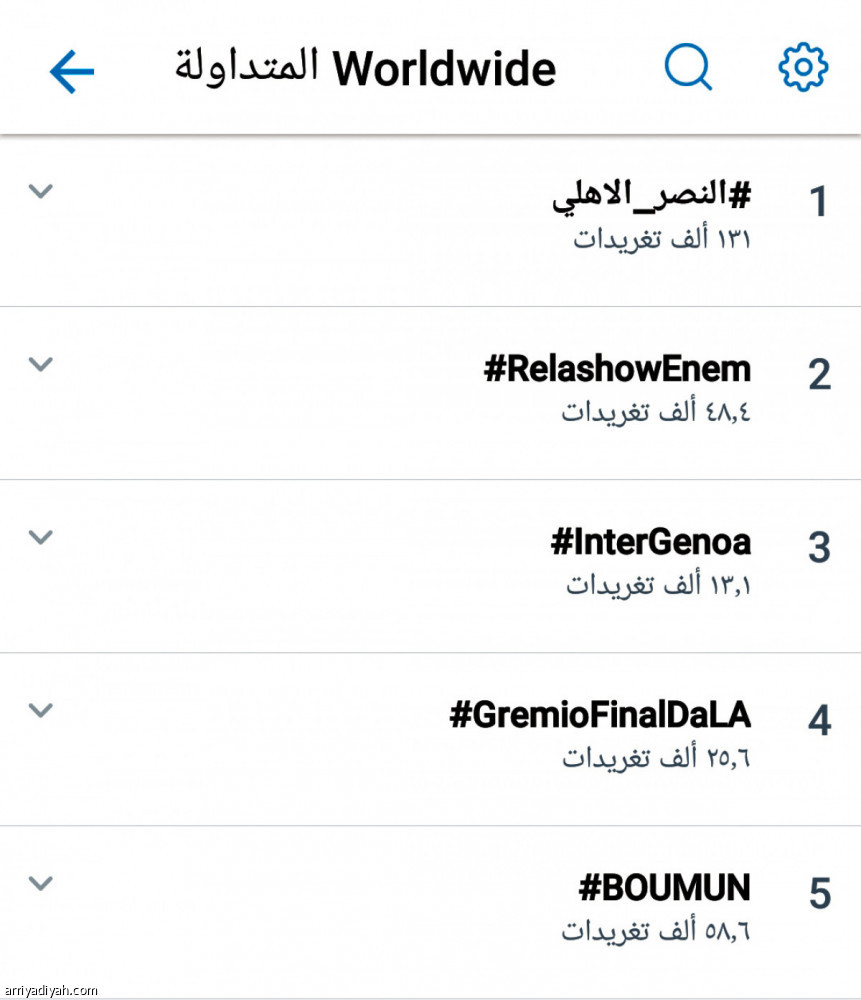Open the #GremioFinalDaLA hashtag

(x=600, y=715)
